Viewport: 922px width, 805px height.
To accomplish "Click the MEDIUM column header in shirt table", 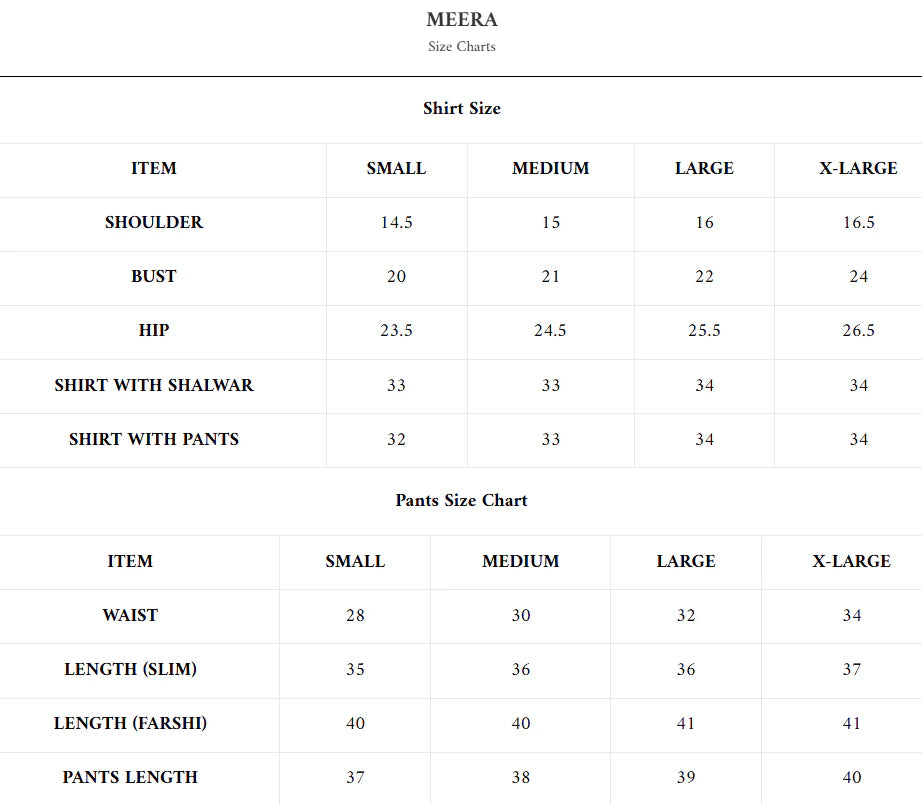I will tap(550, 168).
